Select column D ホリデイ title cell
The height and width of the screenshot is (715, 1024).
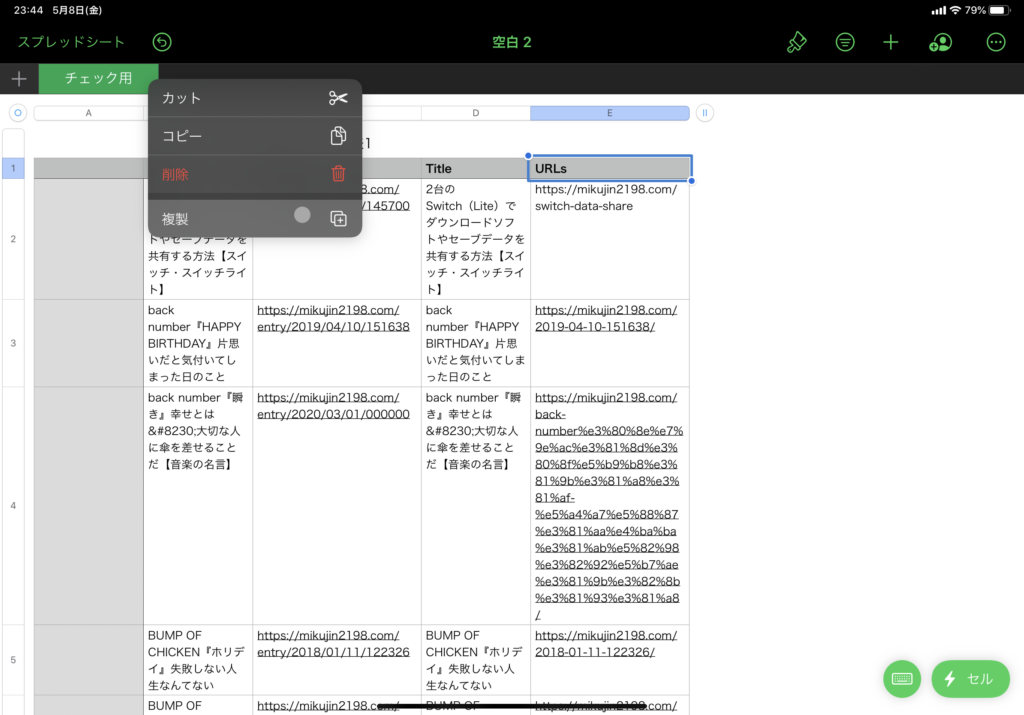(x=475, y=659)
